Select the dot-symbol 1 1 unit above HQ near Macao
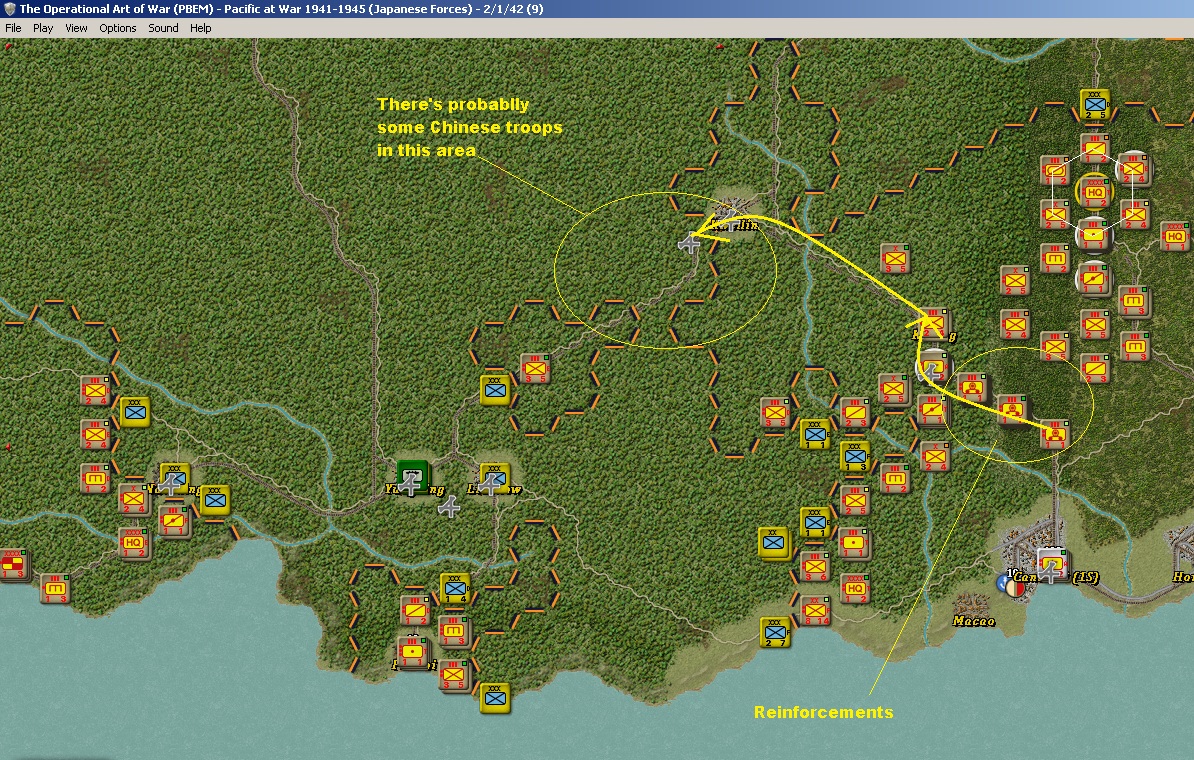This screenshot has height=760, width=1194. point(854,544)
